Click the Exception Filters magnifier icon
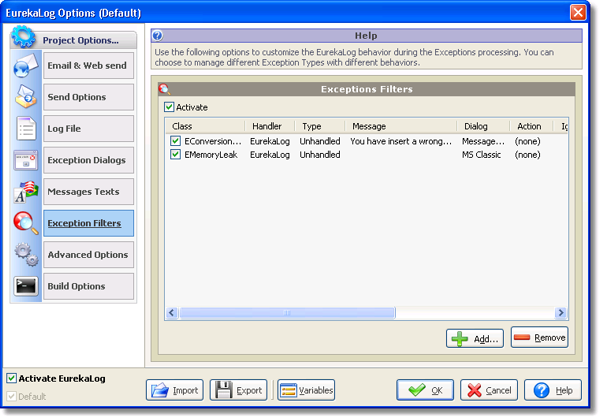Screen dimensions: 600x418 [26, 223]
